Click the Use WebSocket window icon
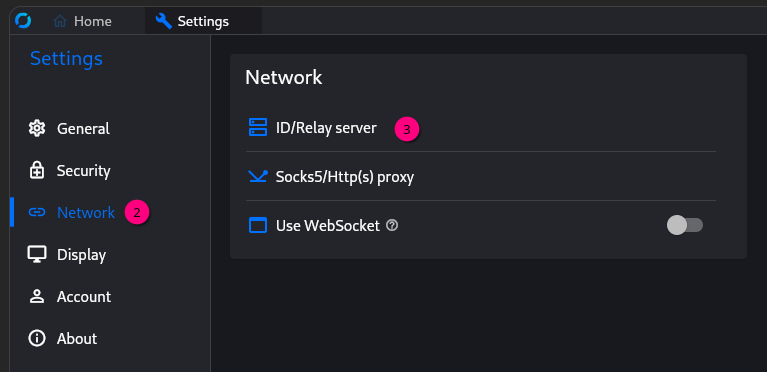The height and width of the screenshot is (372, 767). point(258,225)
